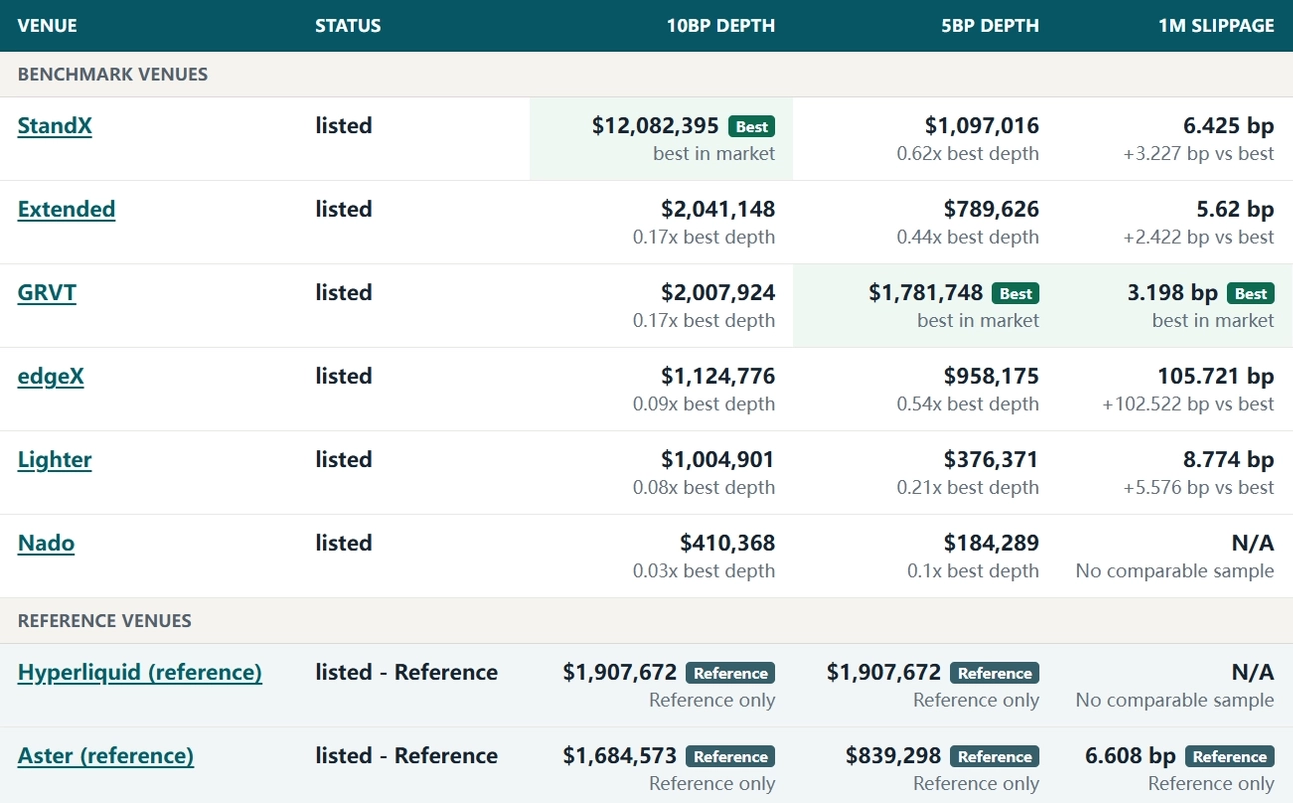Visit the edgeX venue link
Screen dimensions: 1293x803
51,376
